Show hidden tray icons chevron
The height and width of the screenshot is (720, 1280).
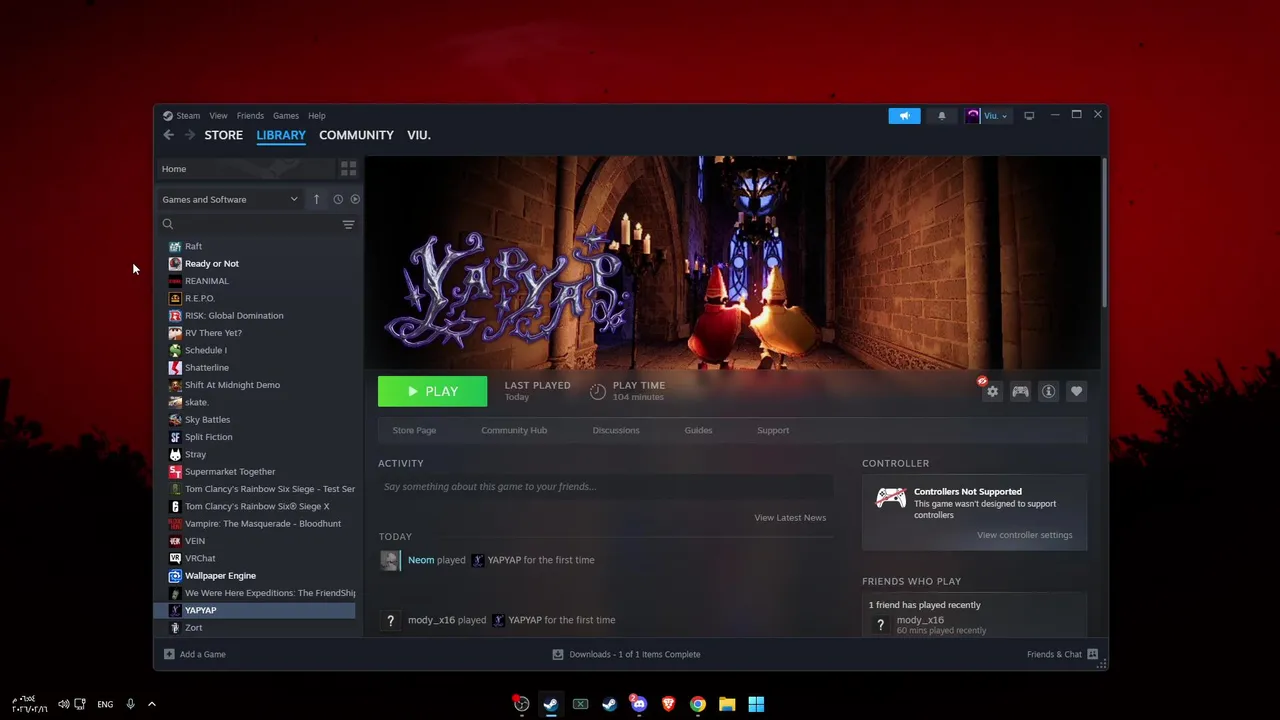click(152, 704)
